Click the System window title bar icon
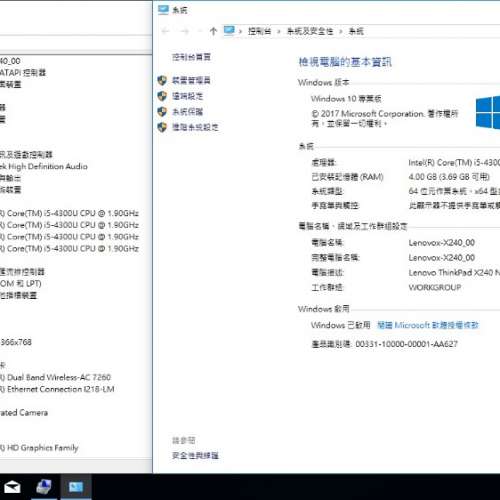500x500 pixels. [163, 10]
